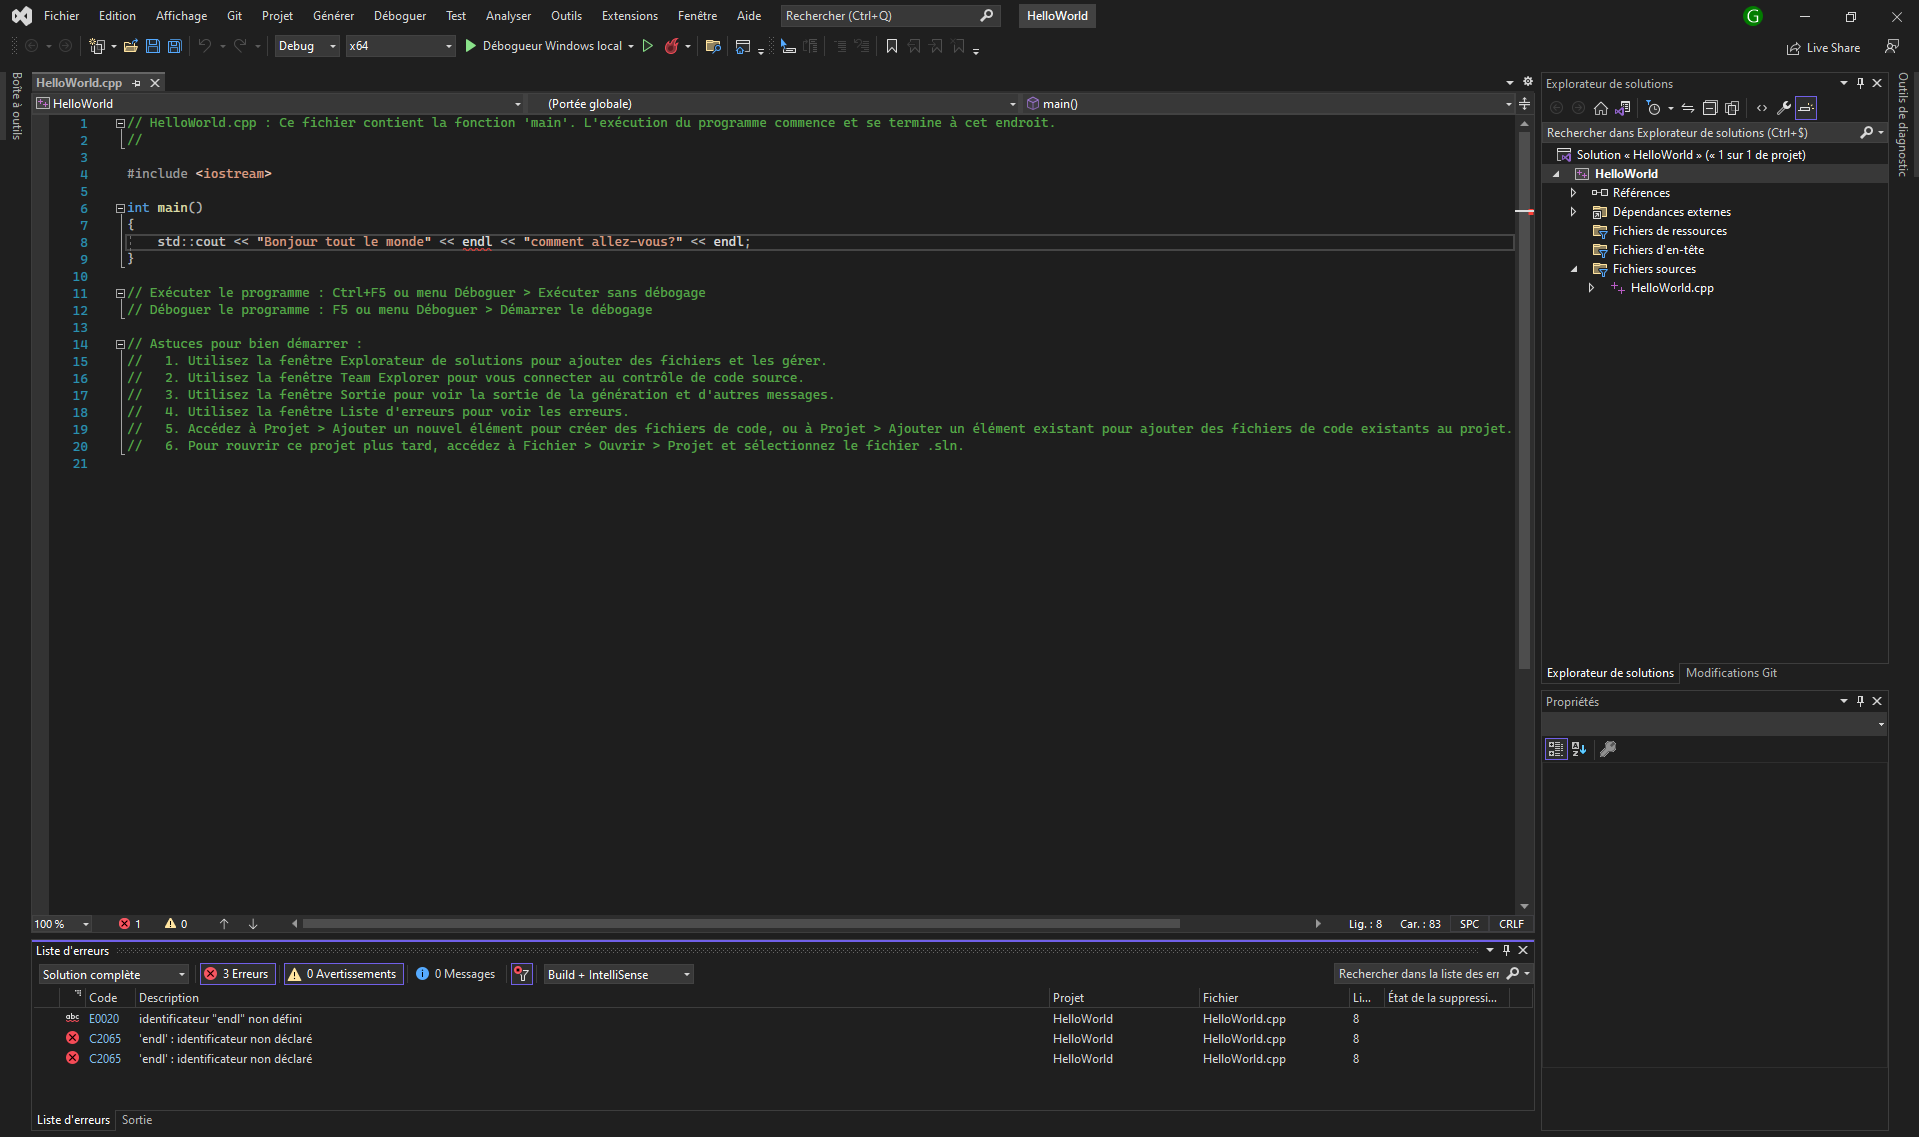Click the green account avatar G
This screenshot has width=1919, height=1137.
1753,16
